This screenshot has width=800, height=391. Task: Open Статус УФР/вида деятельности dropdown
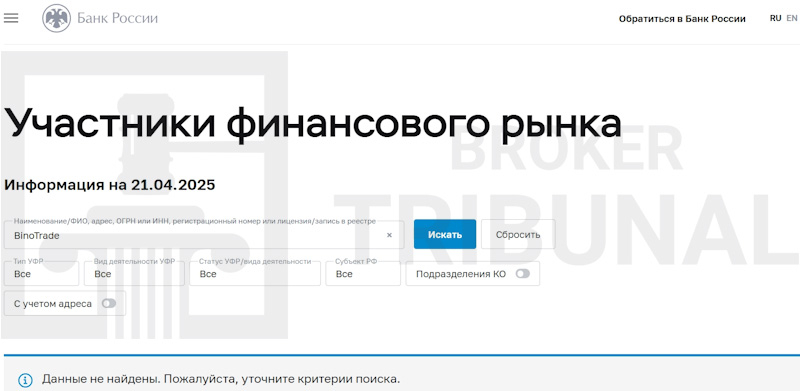point(255,274)
